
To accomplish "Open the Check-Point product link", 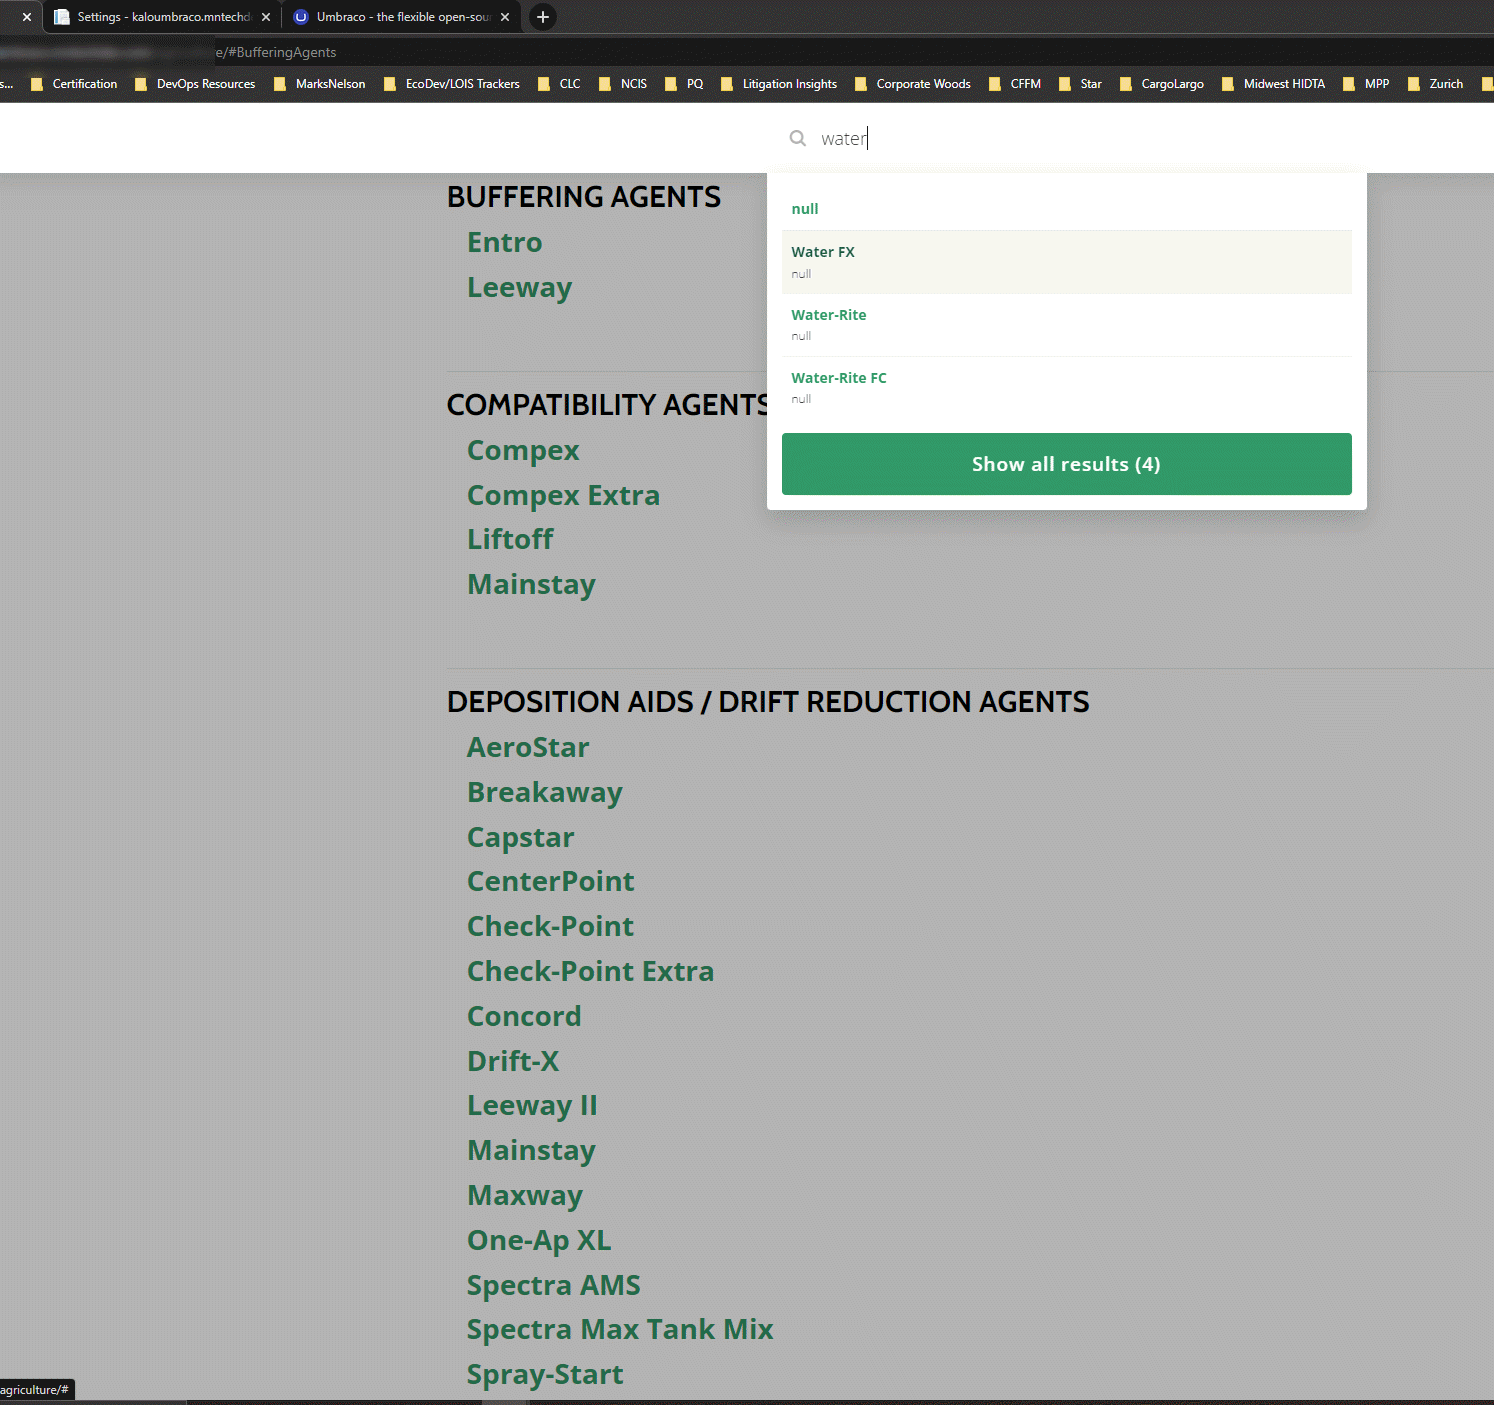I will 550,927.
